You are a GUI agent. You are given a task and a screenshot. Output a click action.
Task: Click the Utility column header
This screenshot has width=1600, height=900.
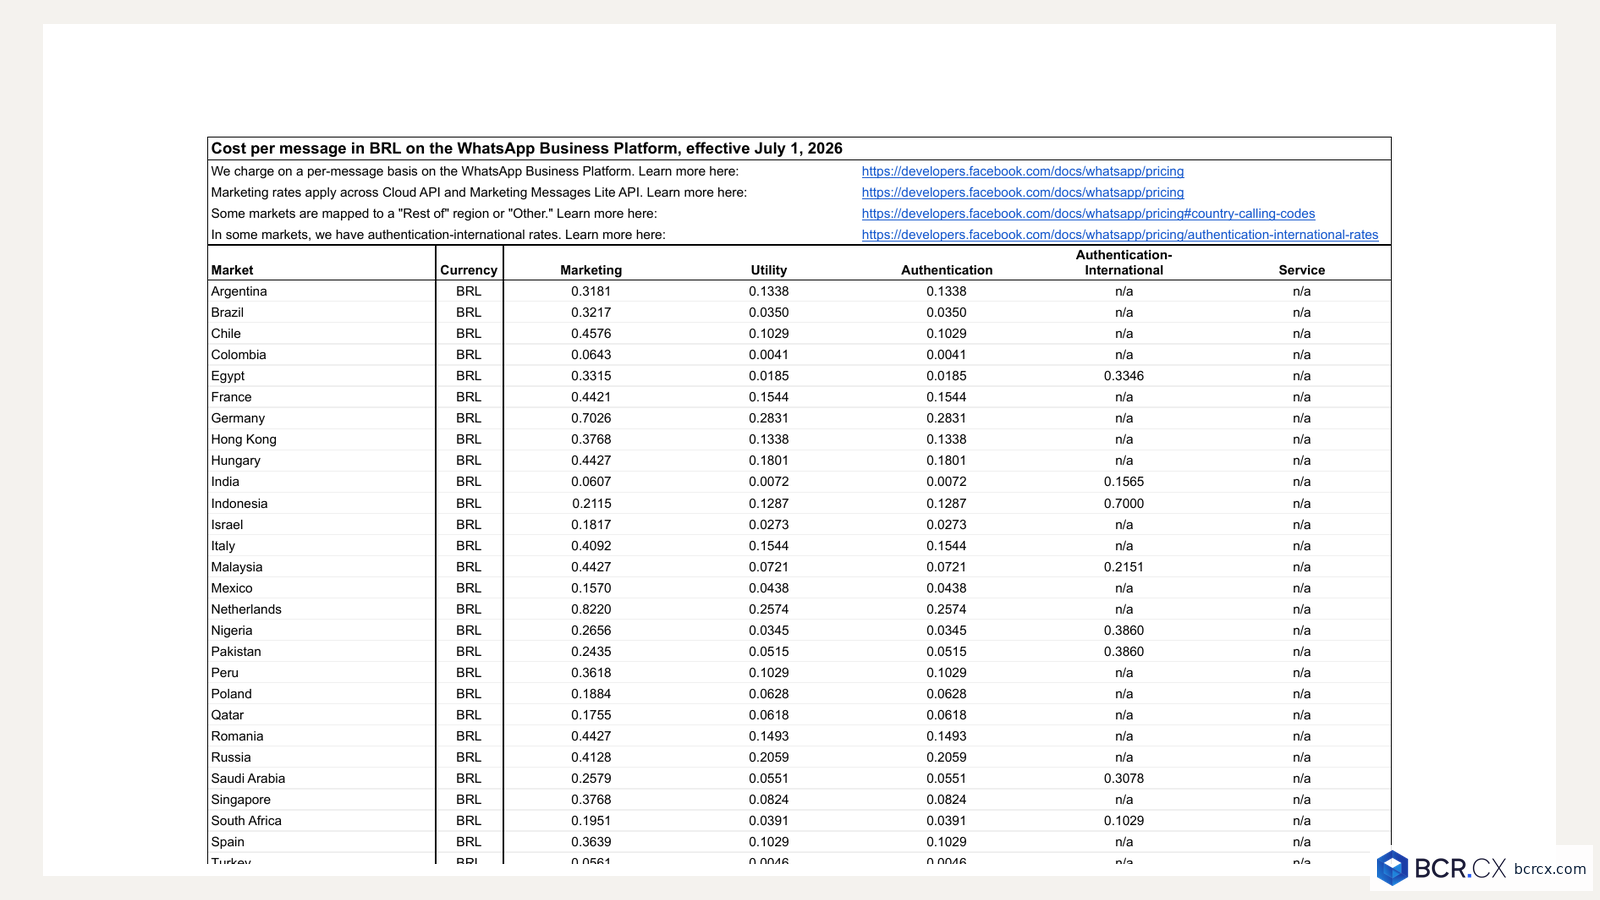tap(769, 270)
